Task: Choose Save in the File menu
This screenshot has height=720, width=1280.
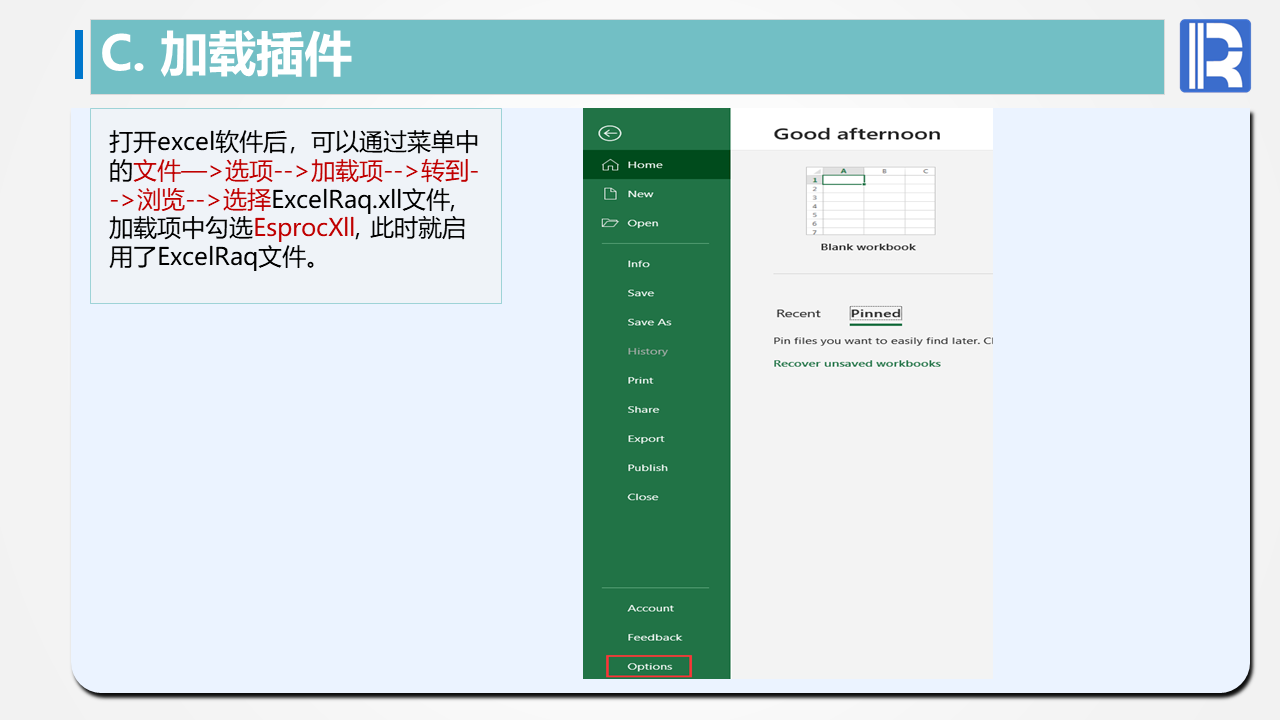Action: click(640, 293)
